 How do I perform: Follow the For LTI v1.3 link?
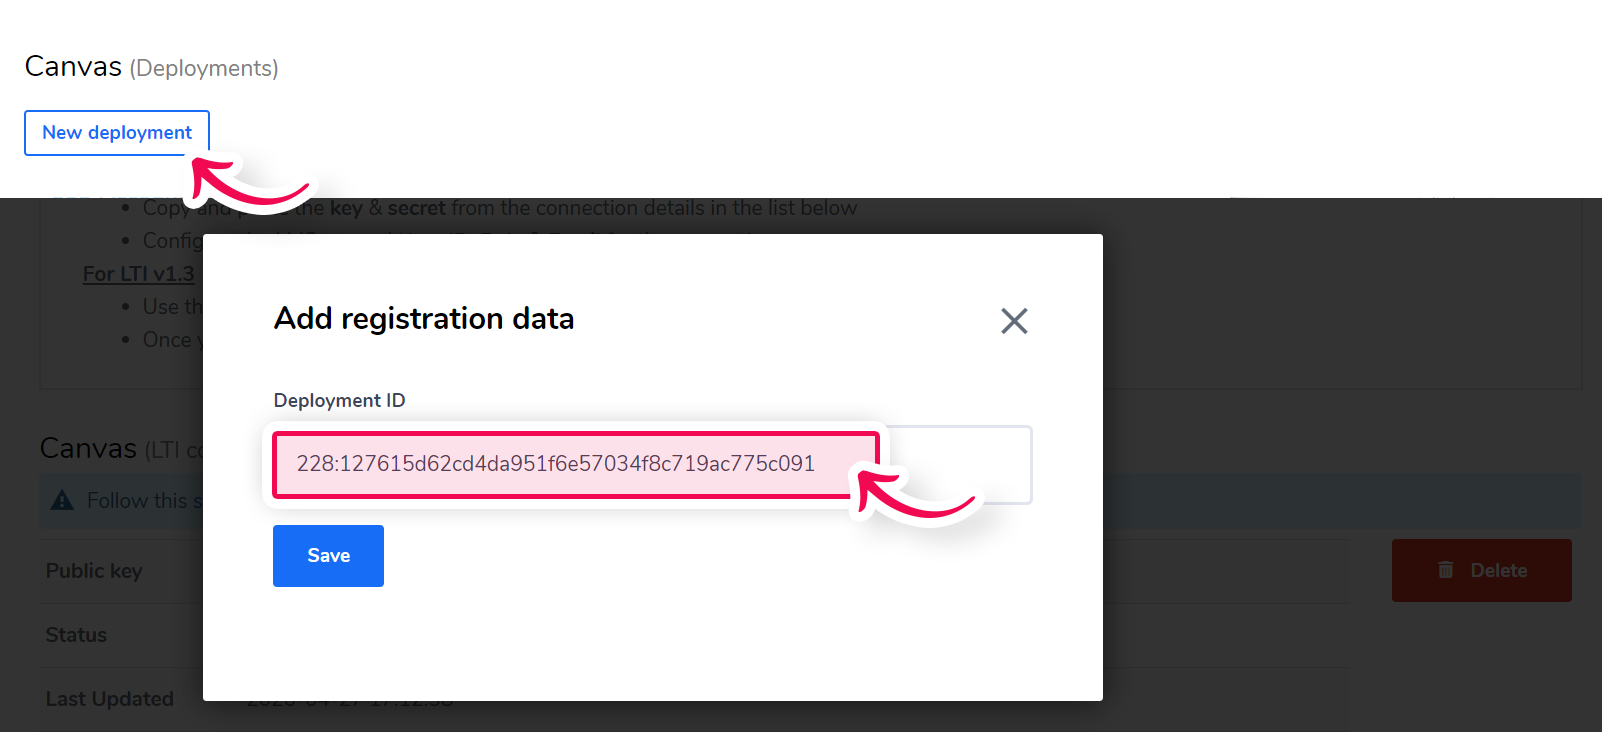[x=139, y=274]
